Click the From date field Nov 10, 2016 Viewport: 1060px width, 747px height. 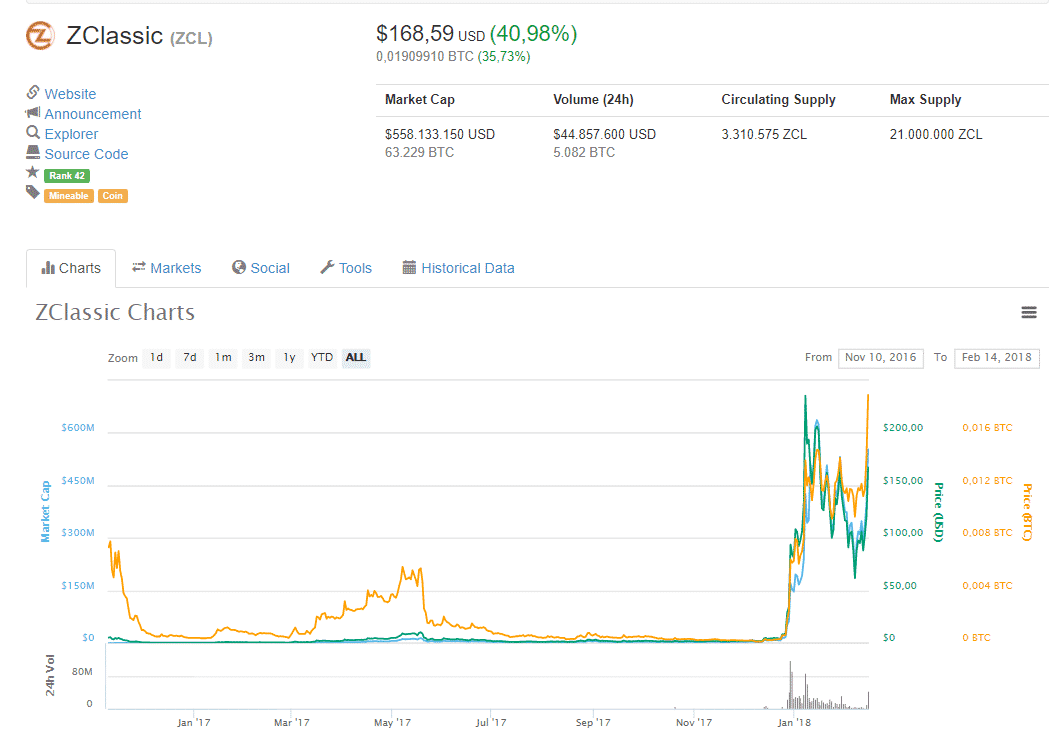tap(880, 358)
